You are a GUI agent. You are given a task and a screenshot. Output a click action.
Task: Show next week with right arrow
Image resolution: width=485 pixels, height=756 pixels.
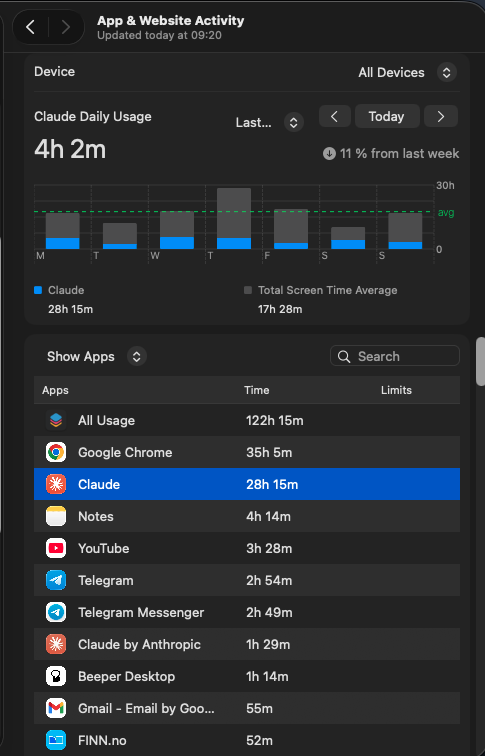441,116
